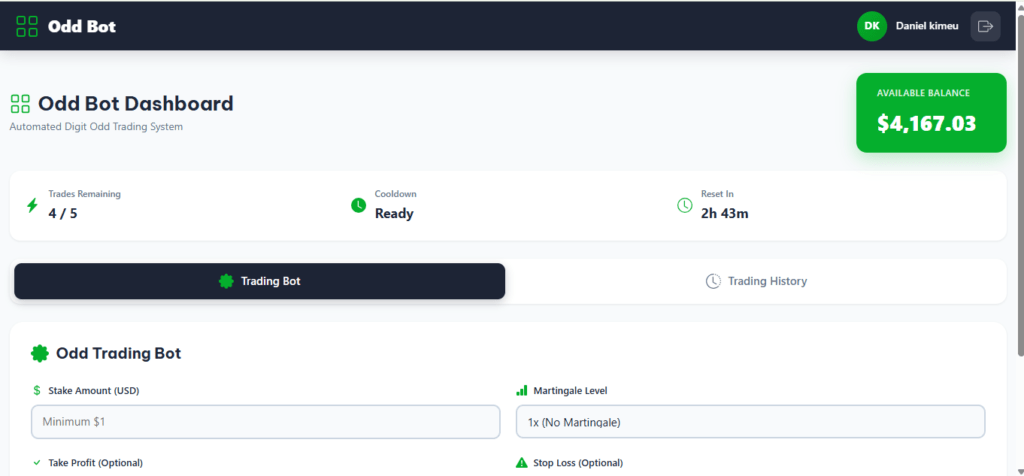The width and height of the screenshot is (1024, 476).
Task: Click the grid icon beside Odd Bot Dashboard
Action: tap(20, 104)
